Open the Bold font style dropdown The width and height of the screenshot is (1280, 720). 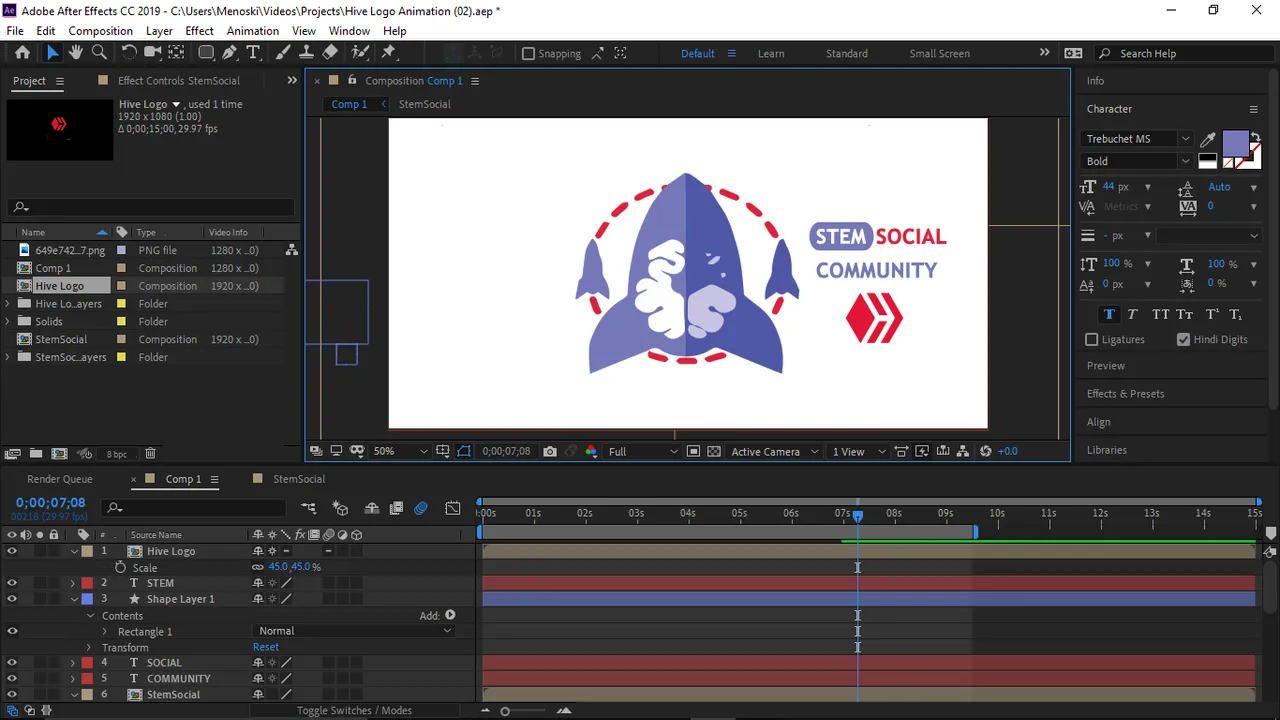(x=1137, y=161)
